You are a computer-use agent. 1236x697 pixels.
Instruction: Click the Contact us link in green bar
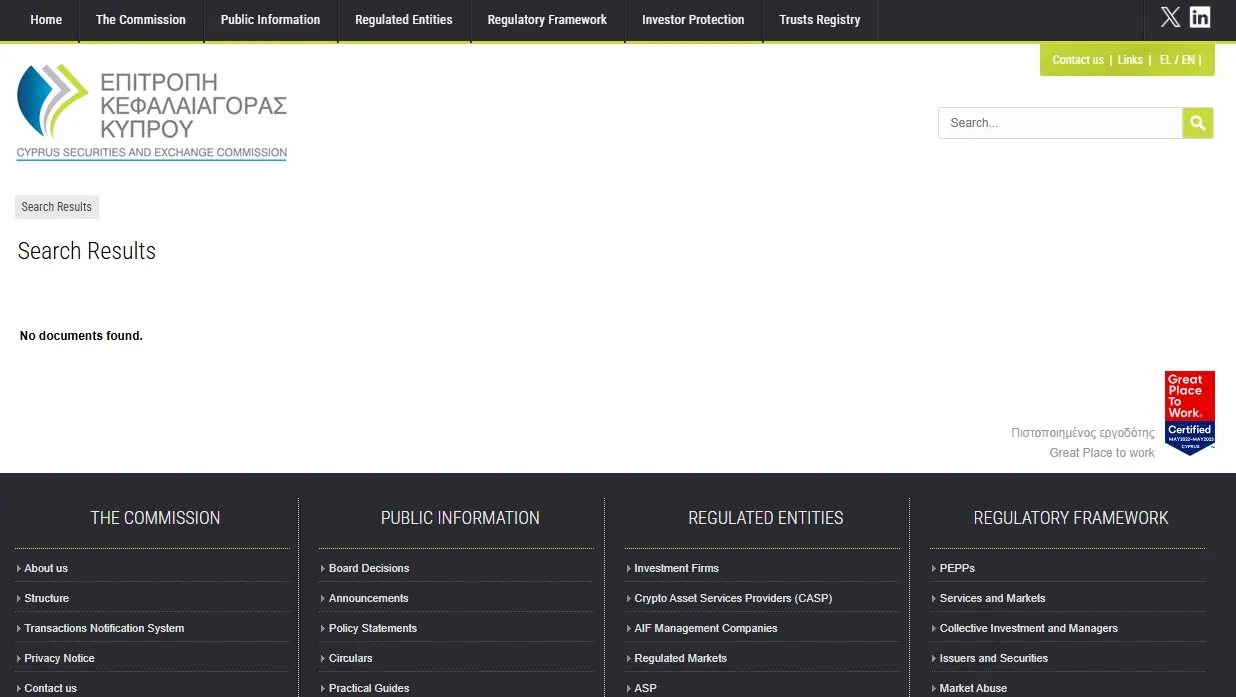(1078, 60)
